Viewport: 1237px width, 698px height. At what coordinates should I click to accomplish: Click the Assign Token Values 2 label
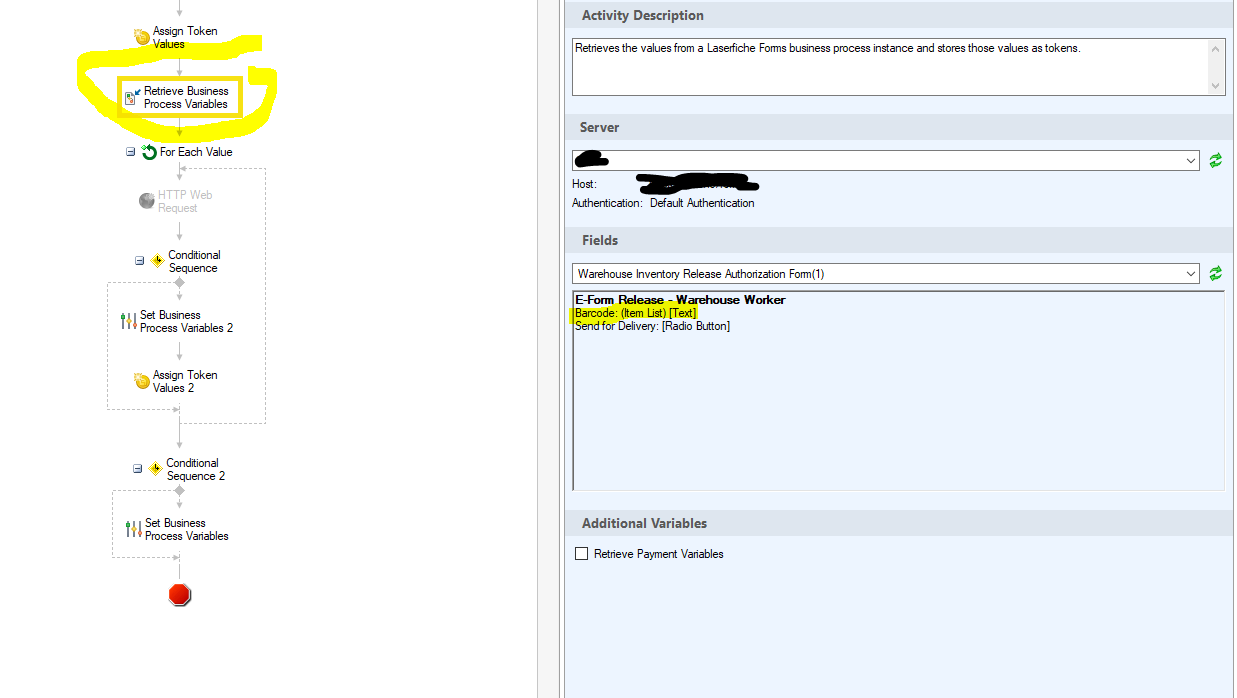pos(185,381)
